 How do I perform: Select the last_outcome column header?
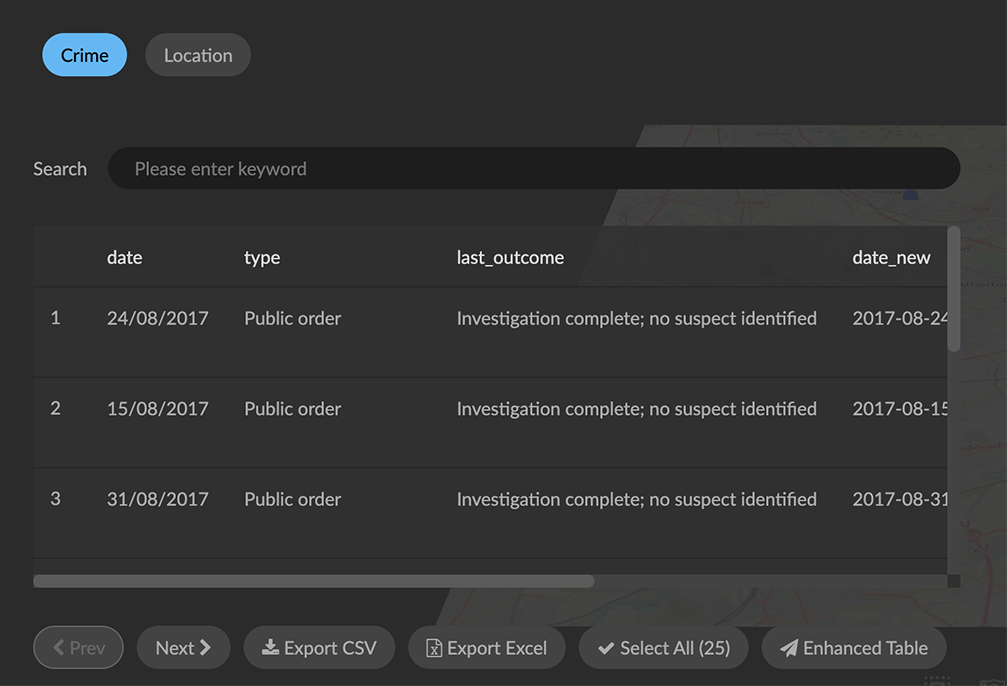[510, 257]
